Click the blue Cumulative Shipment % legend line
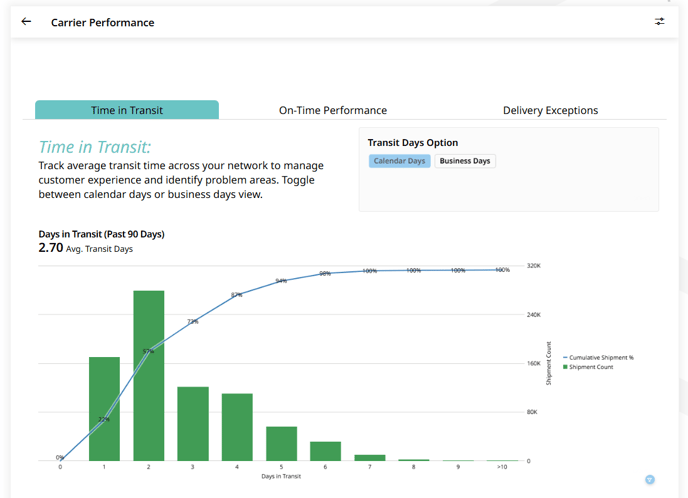 coord(565,357)
